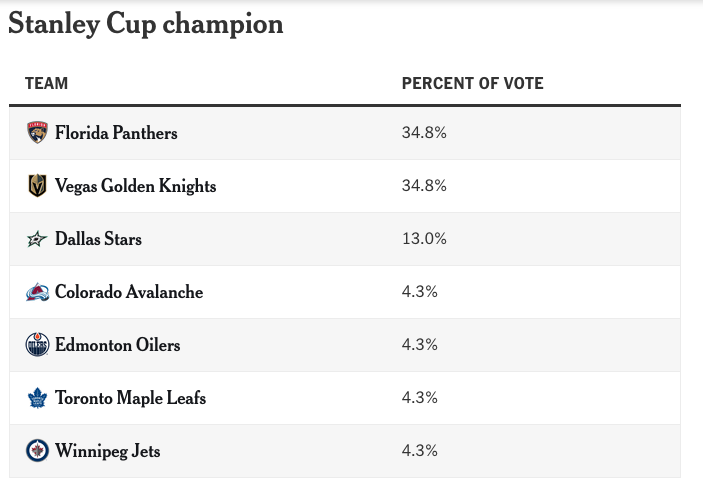
Task: Click the Vegas Golden Knights logo icon
Action: pyautogui.click(x=37, y=186)
